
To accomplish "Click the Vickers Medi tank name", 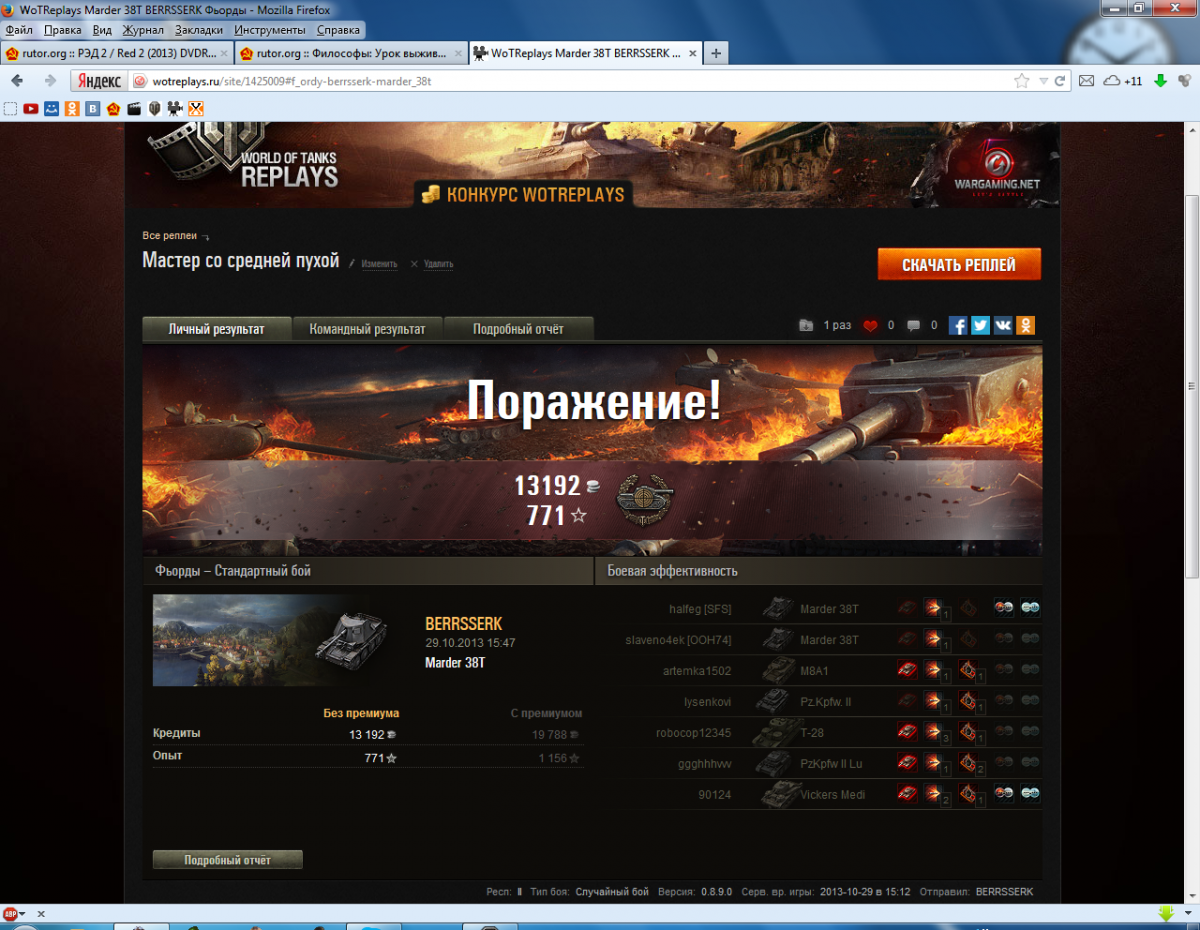I will [x=833, y=795].
